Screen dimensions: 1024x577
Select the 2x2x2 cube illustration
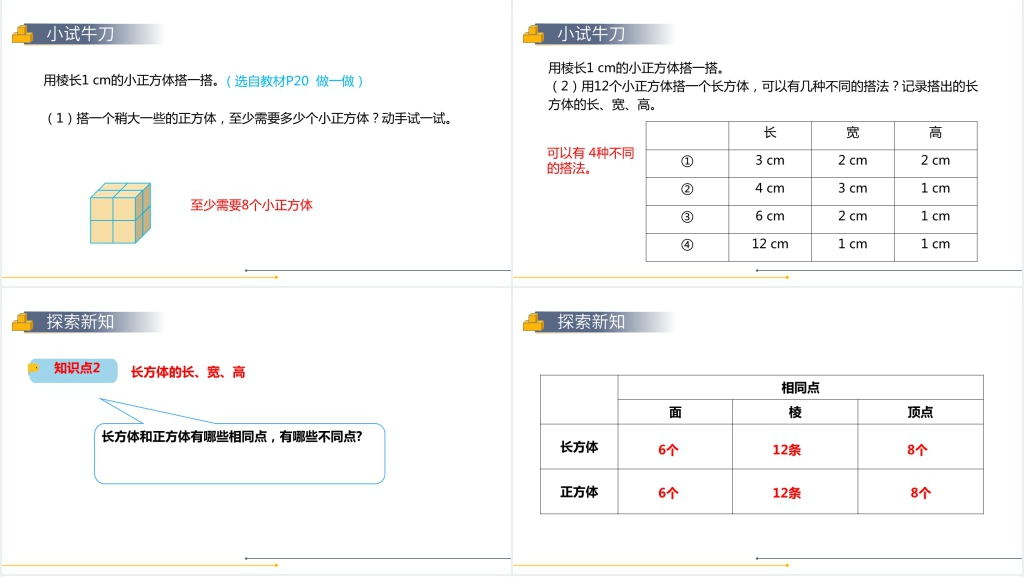pos(119,213)
